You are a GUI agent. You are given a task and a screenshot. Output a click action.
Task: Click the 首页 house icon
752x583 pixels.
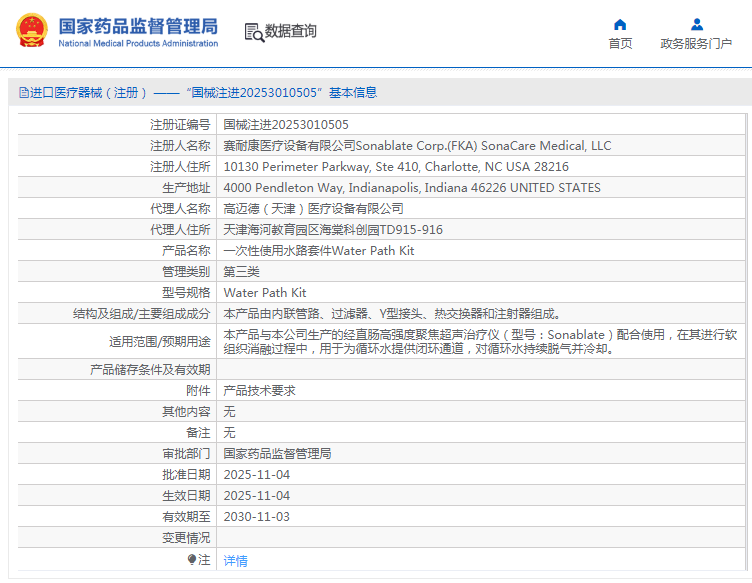click(x=620, y=24)
